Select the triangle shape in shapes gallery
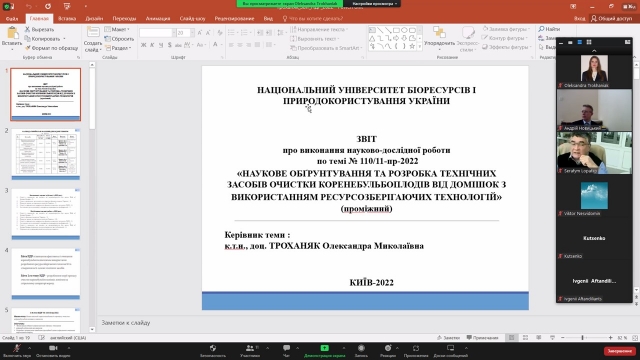 click(x=372, y=38)
